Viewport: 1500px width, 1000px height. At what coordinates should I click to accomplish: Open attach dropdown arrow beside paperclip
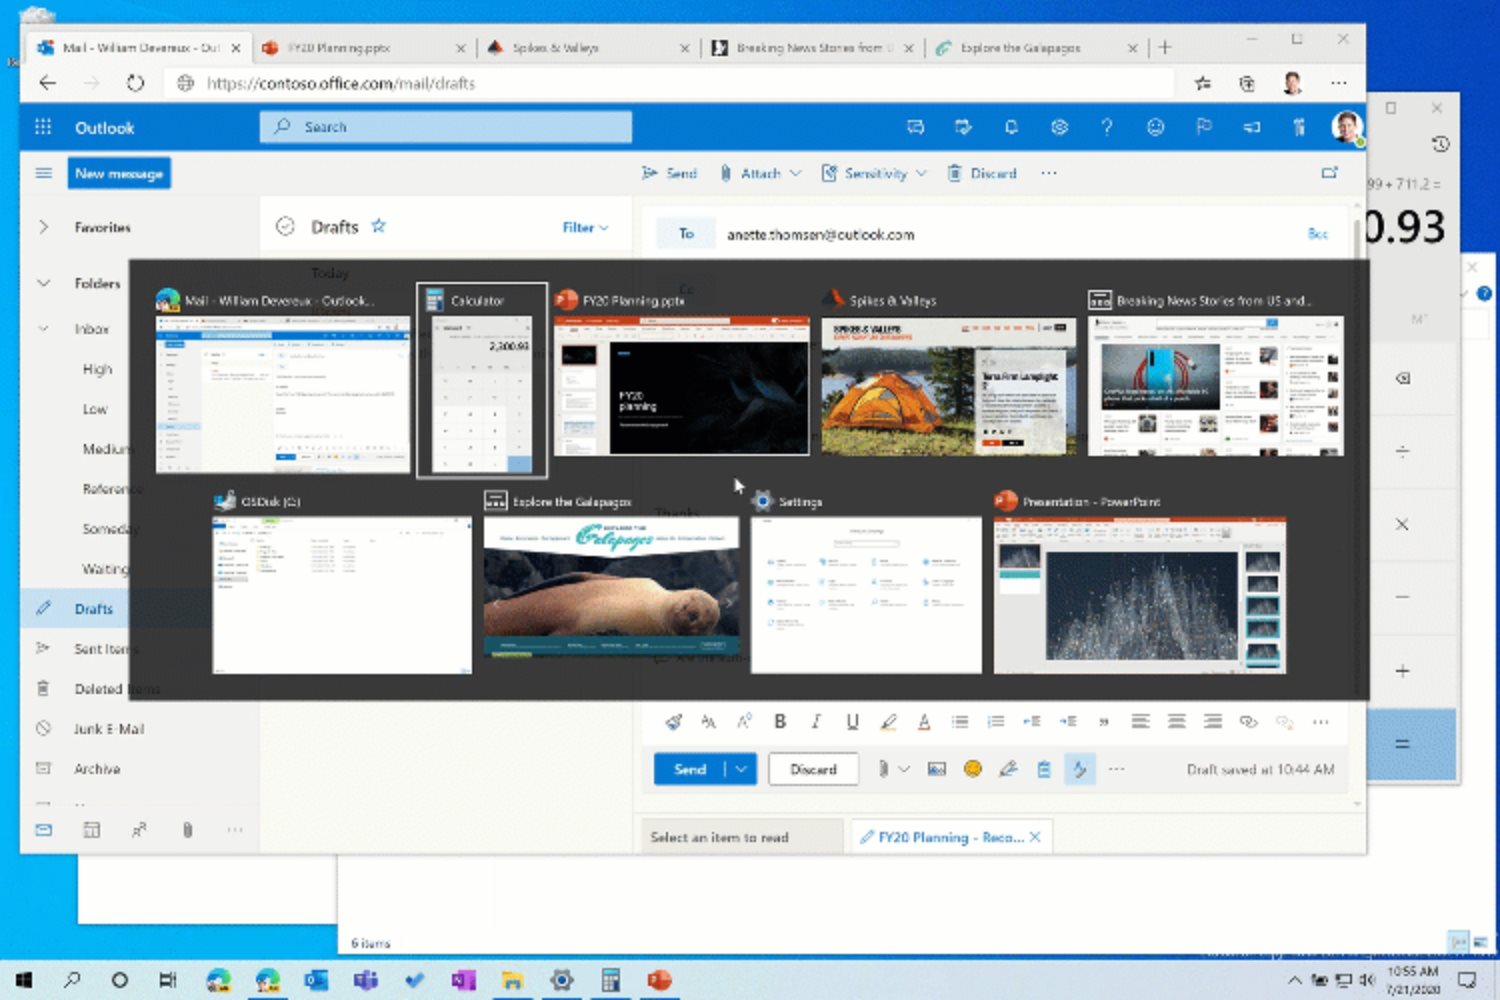point(904,769)
